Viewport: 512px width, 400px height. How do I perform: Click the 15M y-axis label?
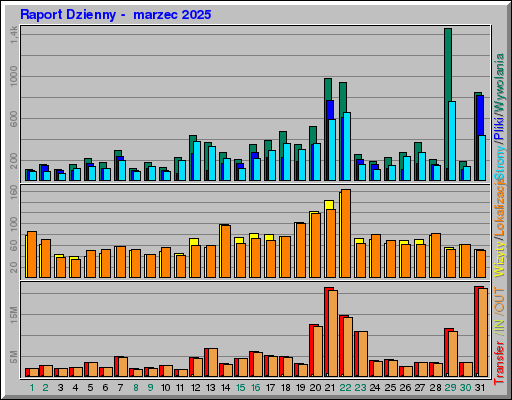click(14, 315)
